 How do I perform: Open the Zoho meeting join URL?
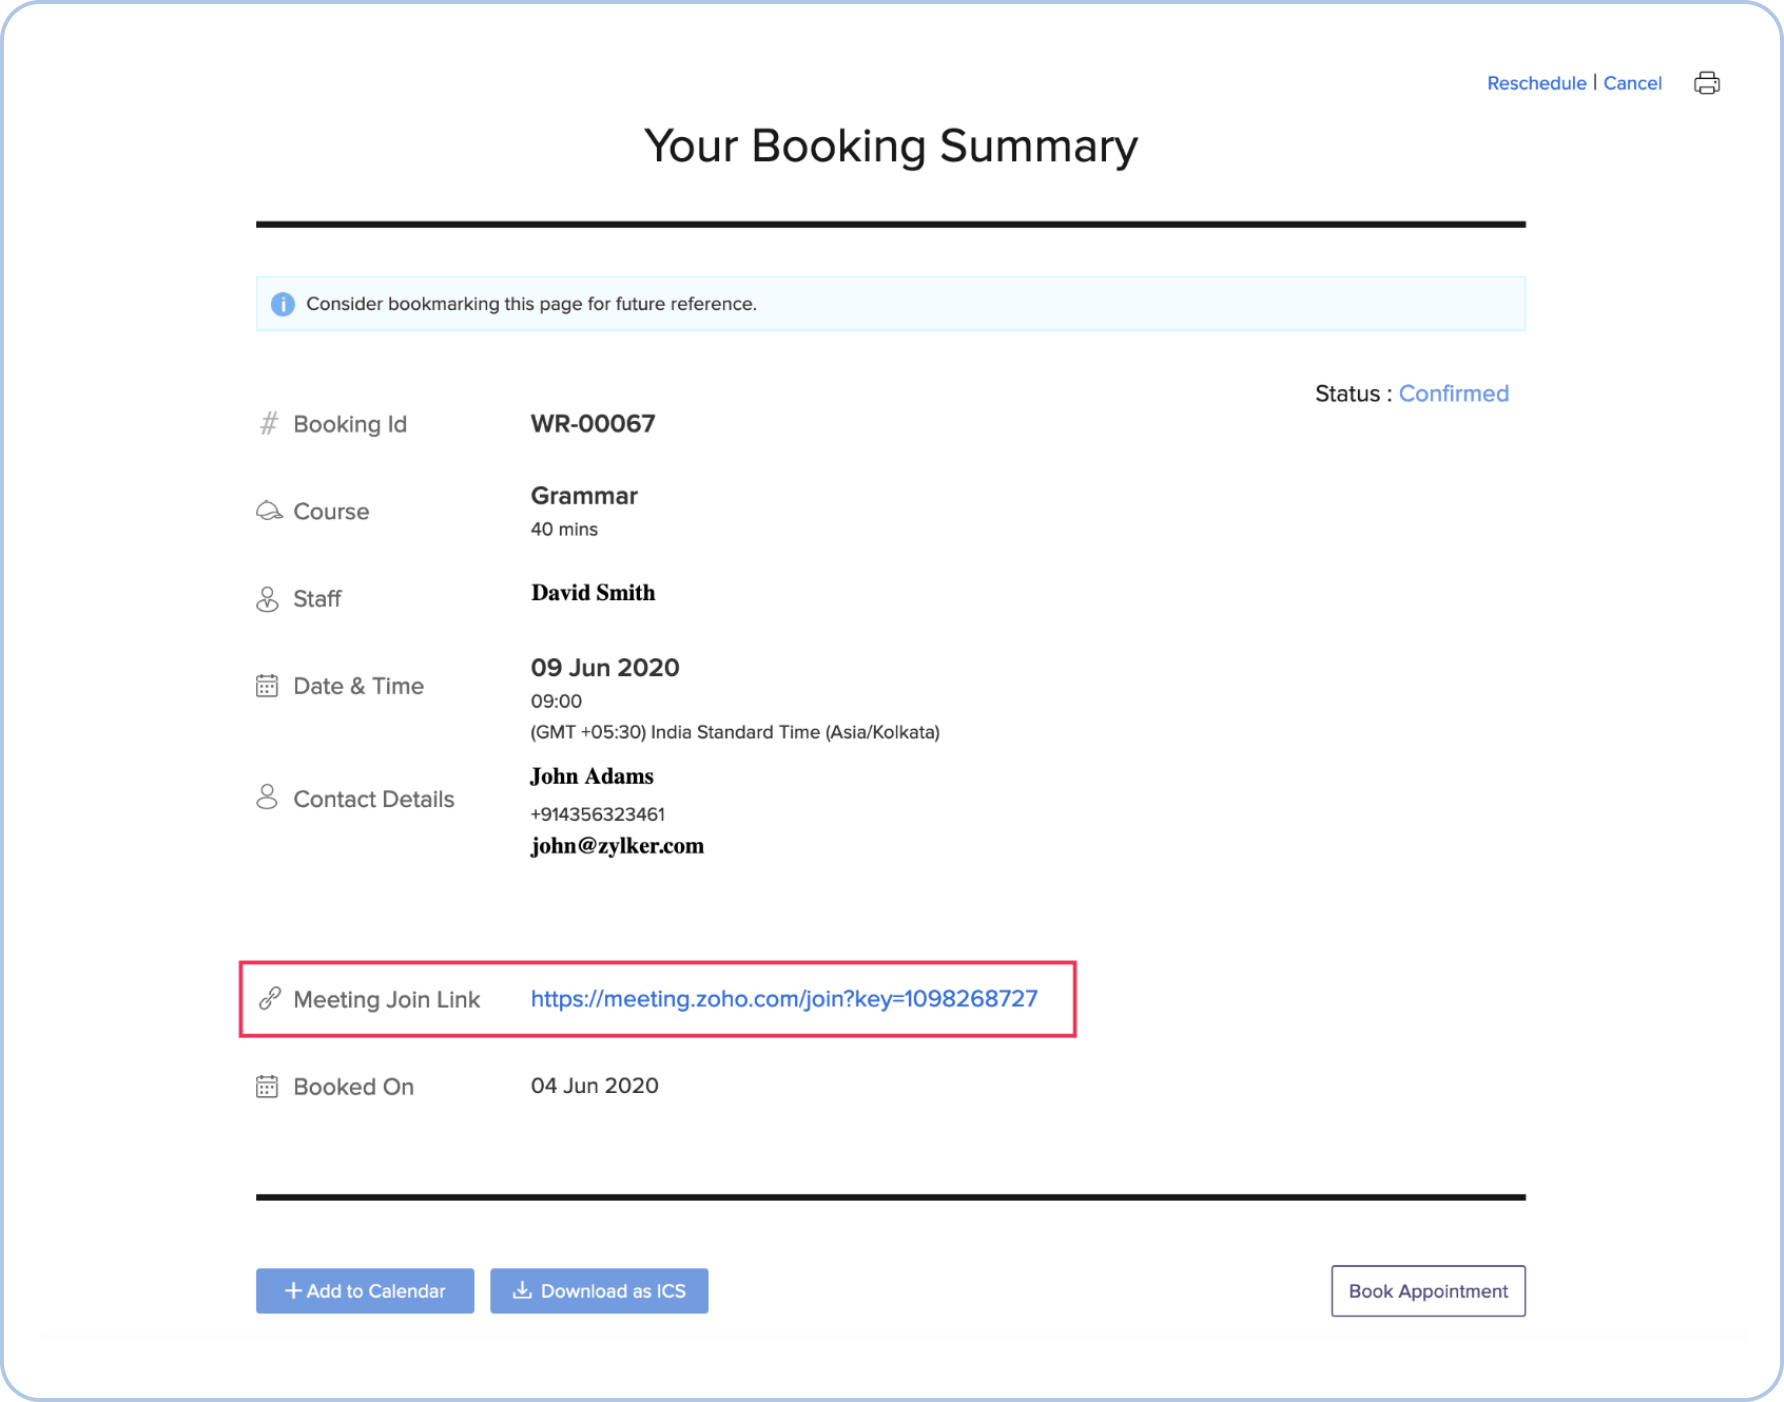pos(784,999)
